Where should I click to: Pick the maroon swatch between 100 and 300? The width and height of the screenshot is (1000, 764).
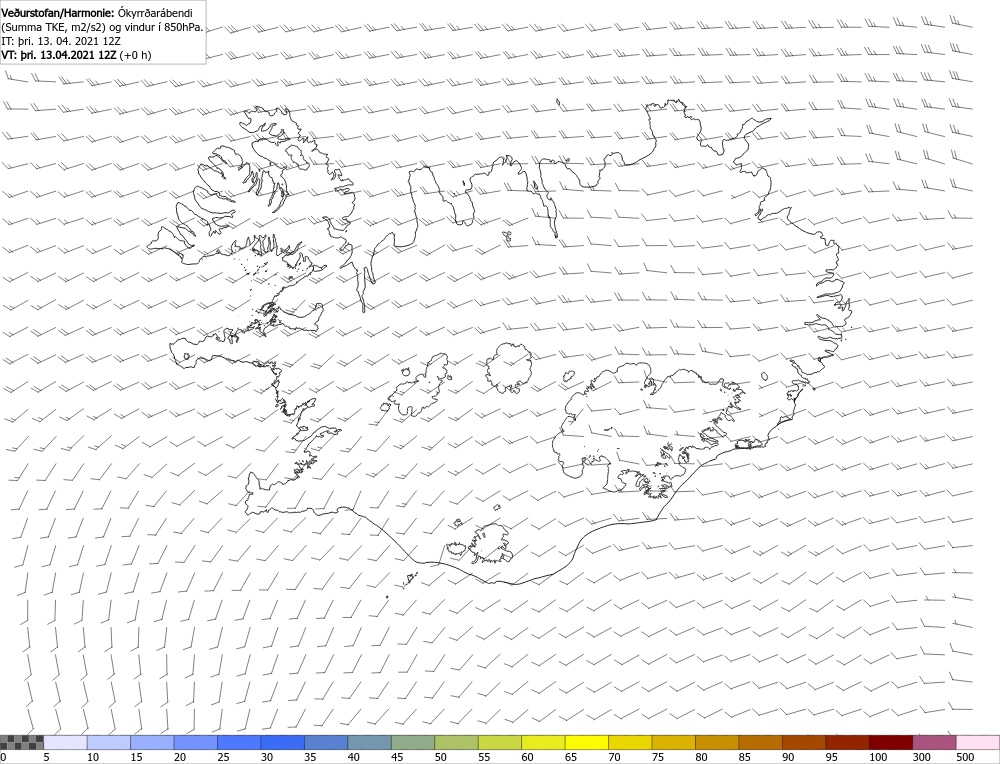point(890,742)
